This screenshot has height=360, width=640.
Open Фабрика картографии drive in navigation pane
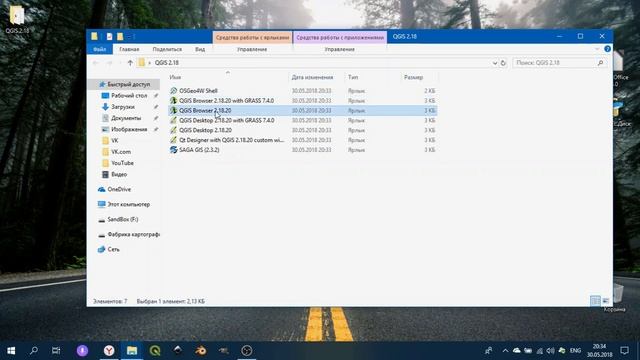coord(133,235)
